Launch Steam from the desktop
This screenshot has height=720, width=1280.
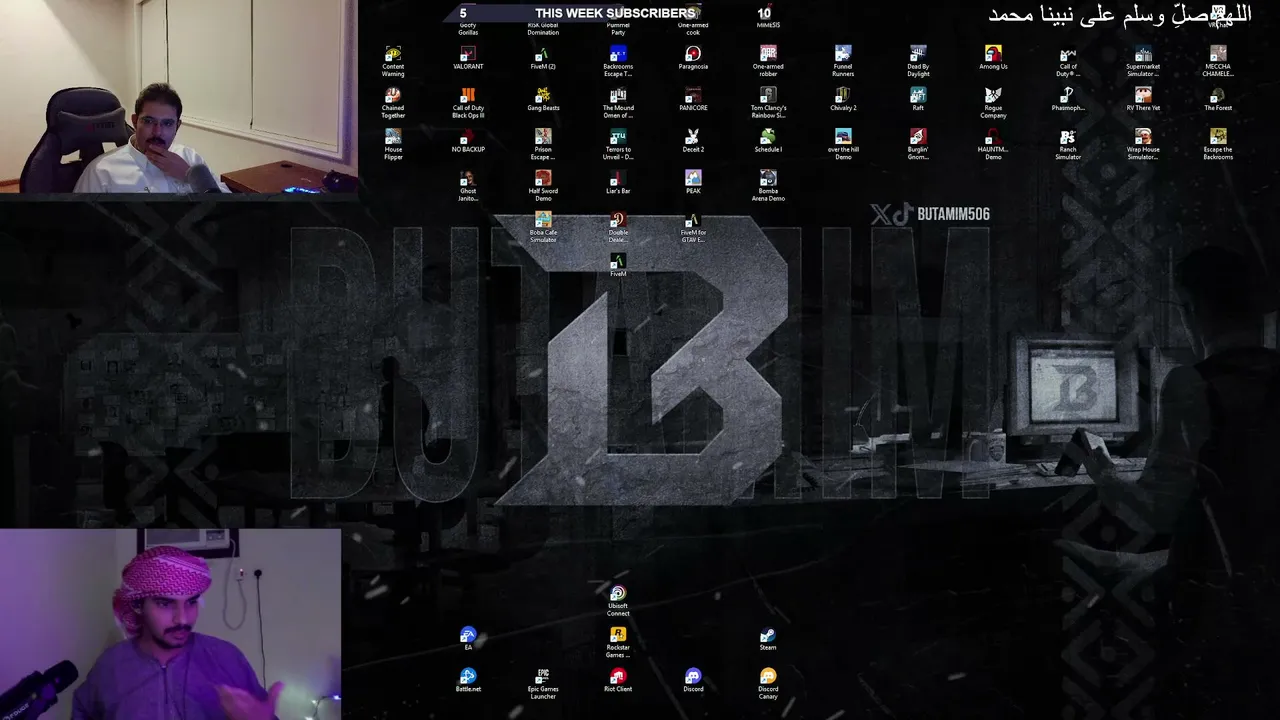[768, 639]
